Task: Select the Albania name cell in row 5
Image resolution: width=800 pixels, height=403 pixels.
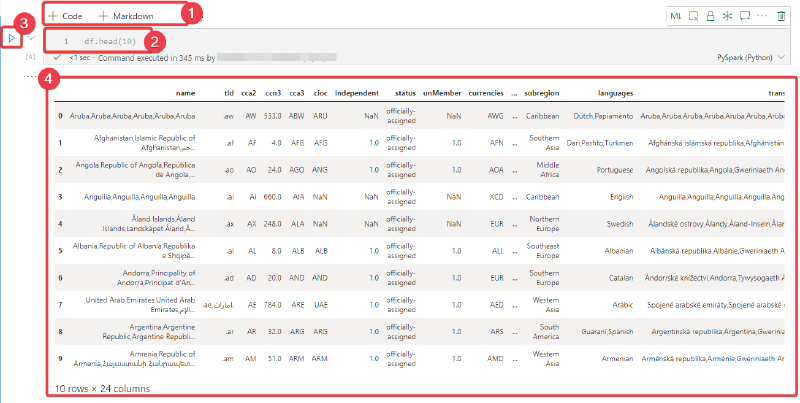Action: (x=134, y=251)
